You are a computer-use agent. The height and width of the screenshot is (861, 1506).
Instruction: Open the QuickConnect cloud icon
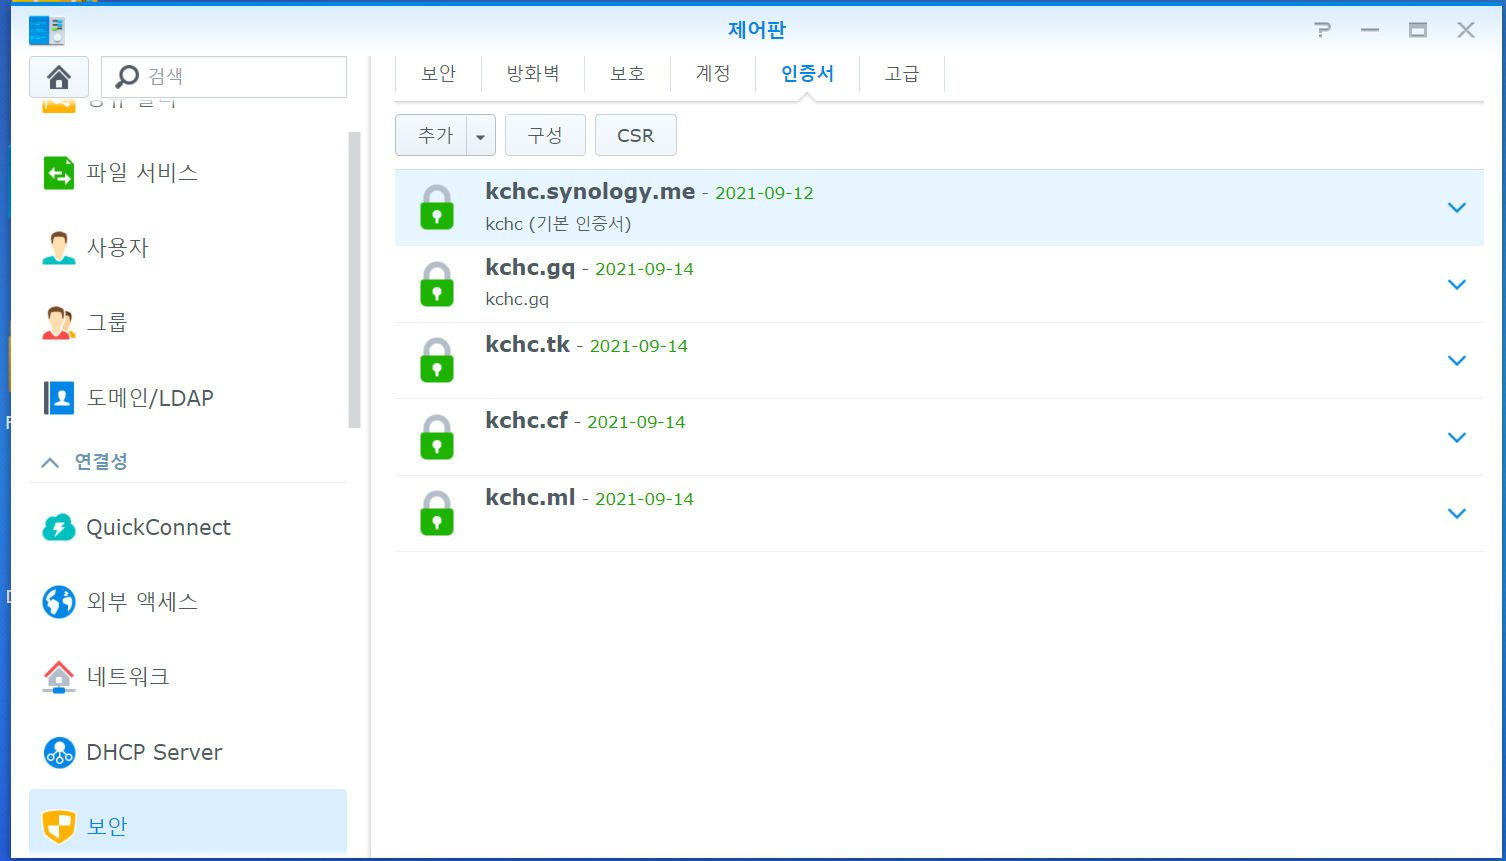click(x=59, y=527)
